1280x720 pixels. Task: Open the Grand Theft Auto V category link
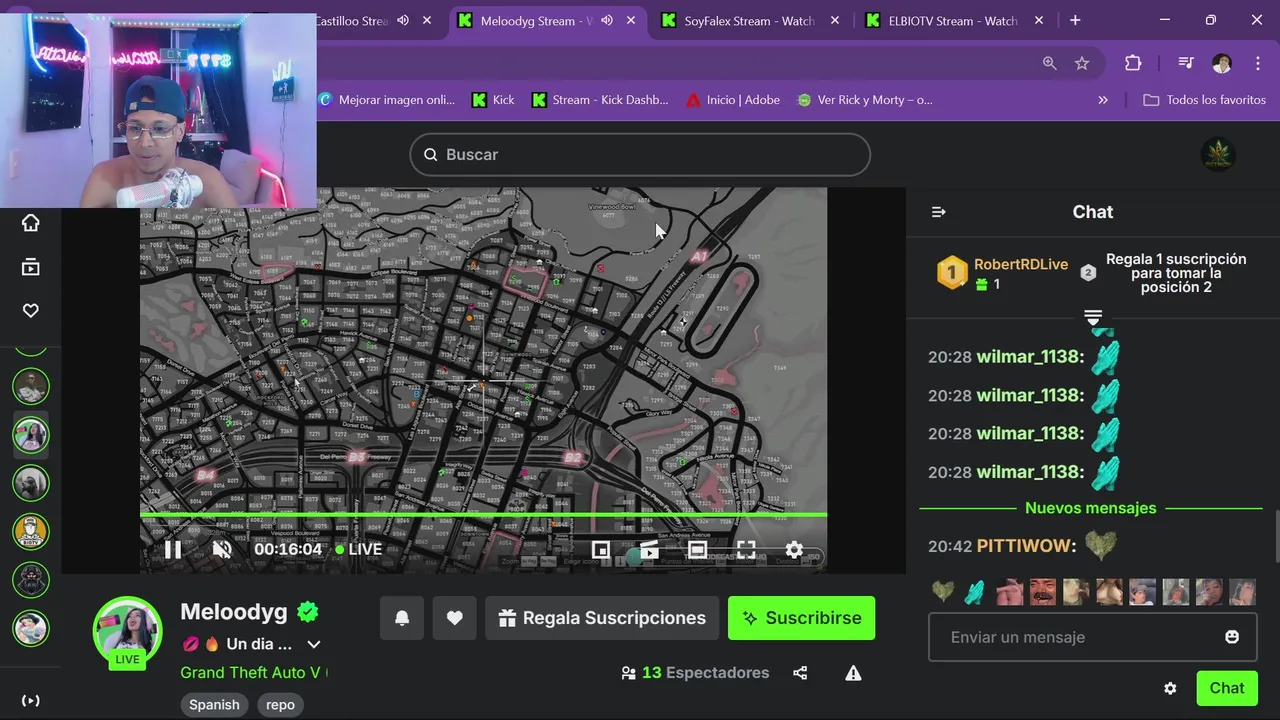253,673
